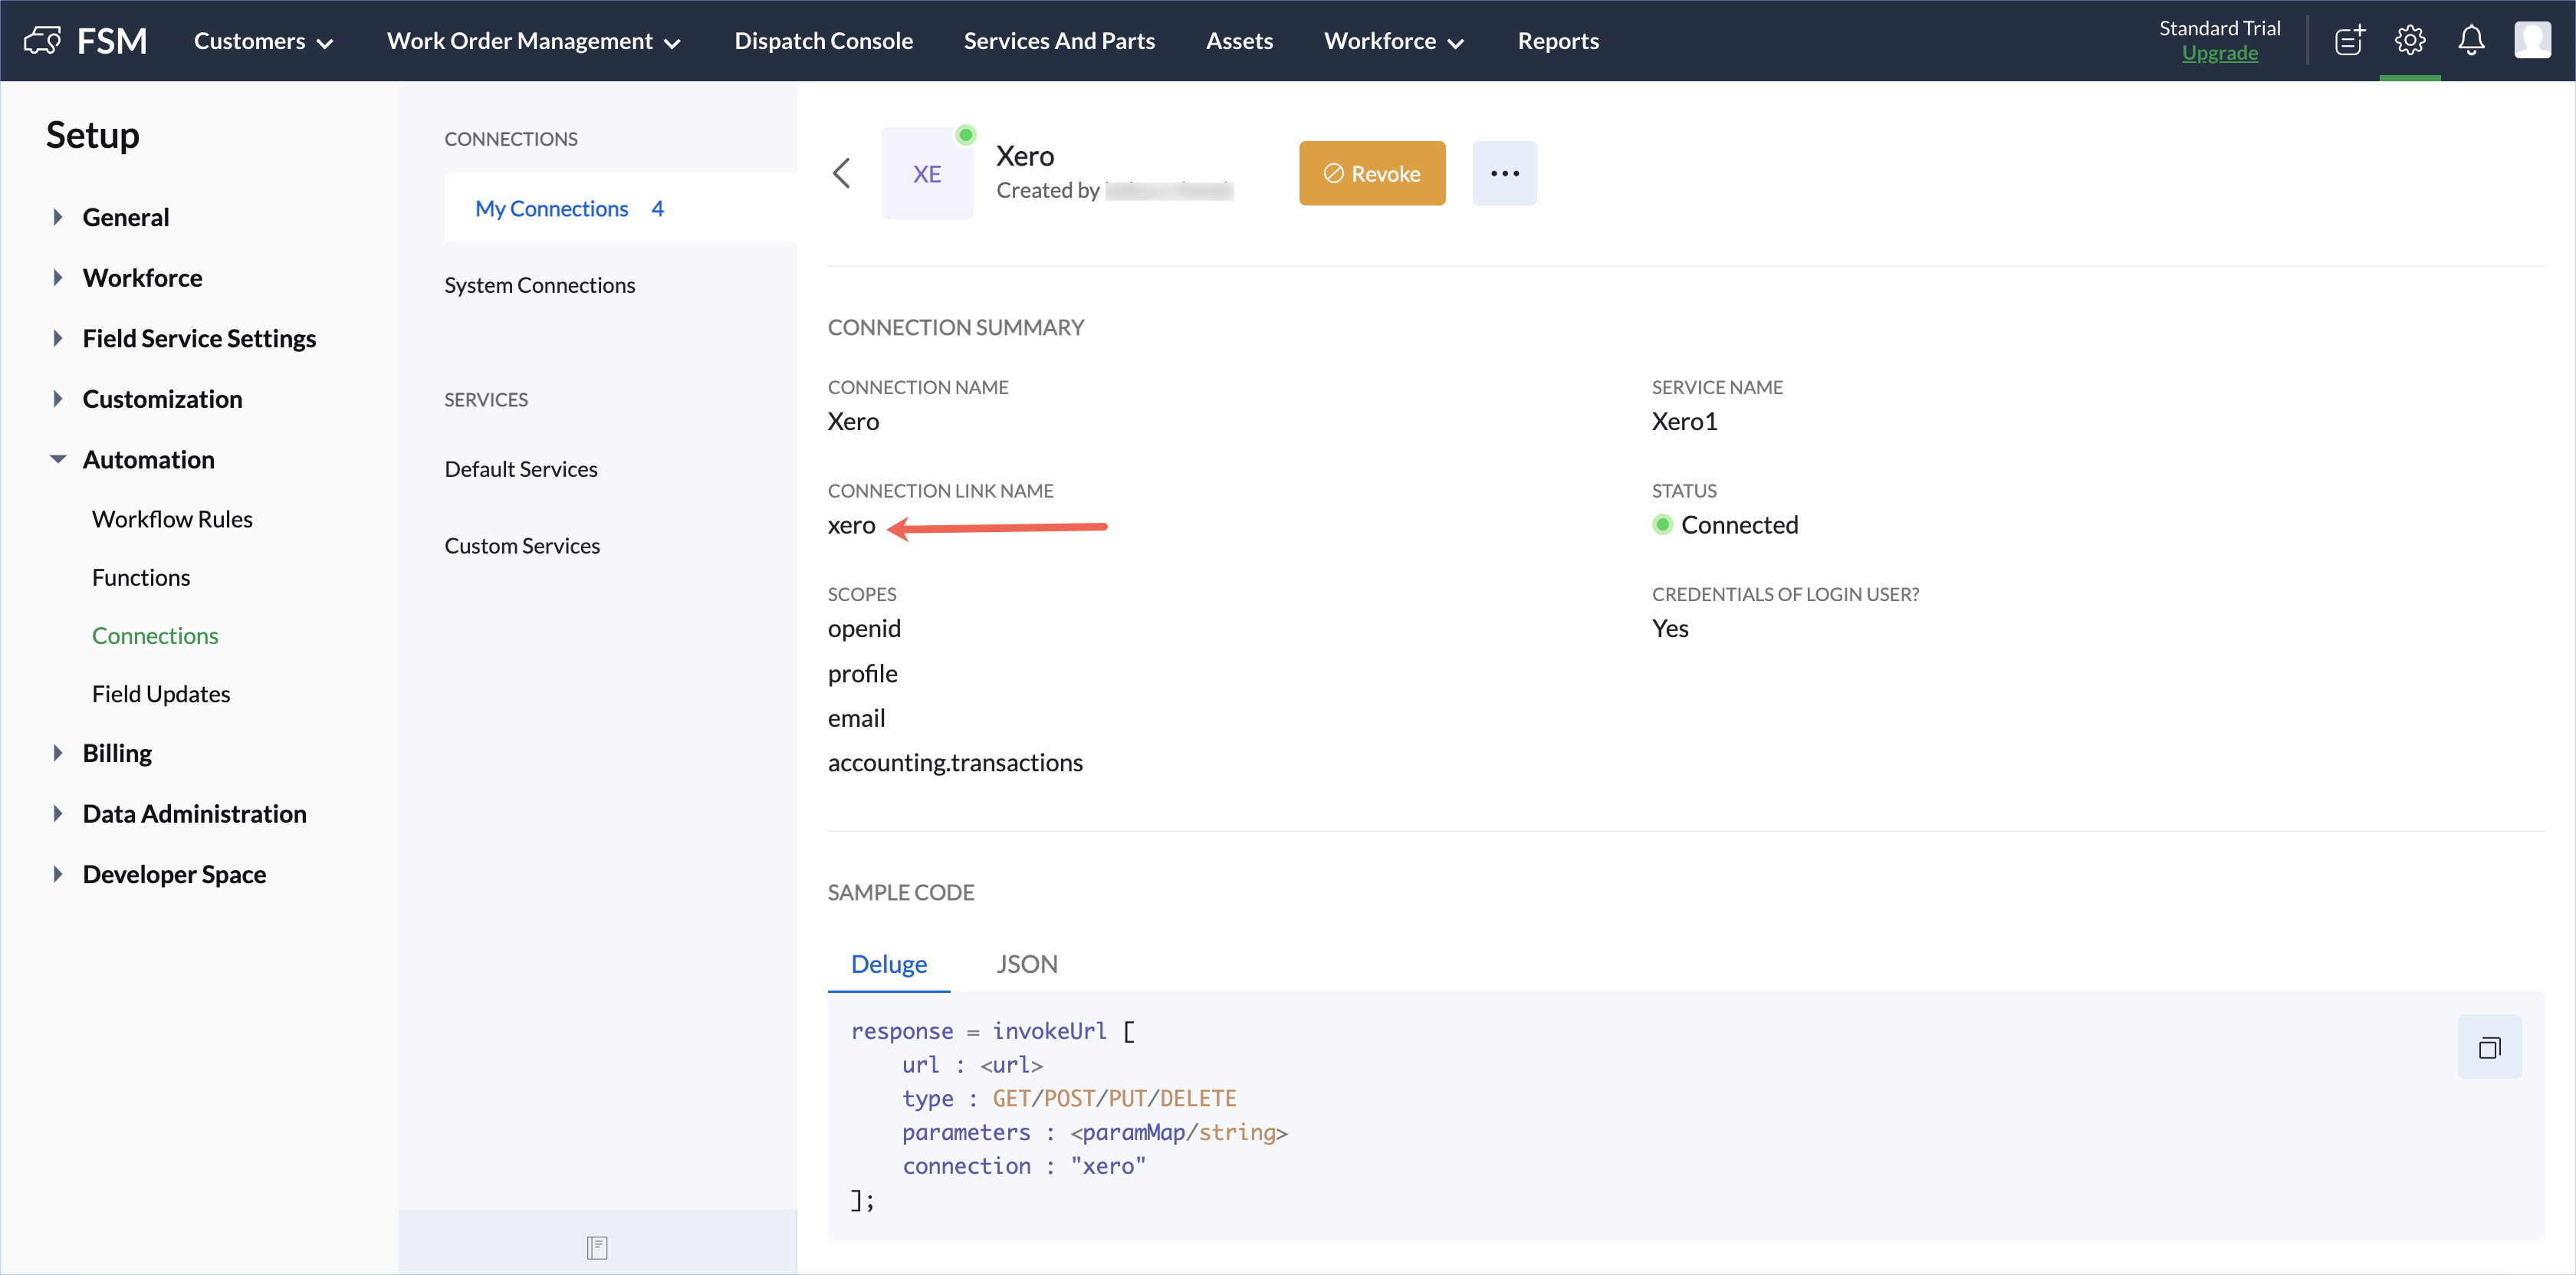The width and height of the screenshot is (2576, 1275).
Task: Click the code line 'connection : "xero"'
Action: 1023,1166
